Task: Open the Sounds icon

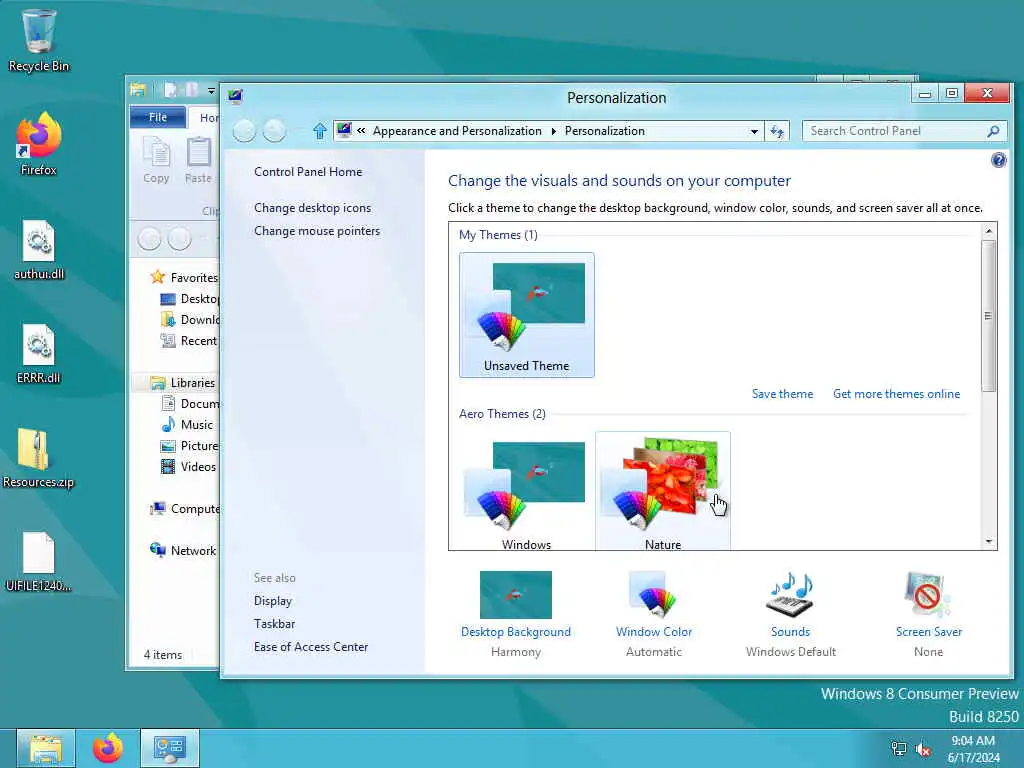Action: 790,595
